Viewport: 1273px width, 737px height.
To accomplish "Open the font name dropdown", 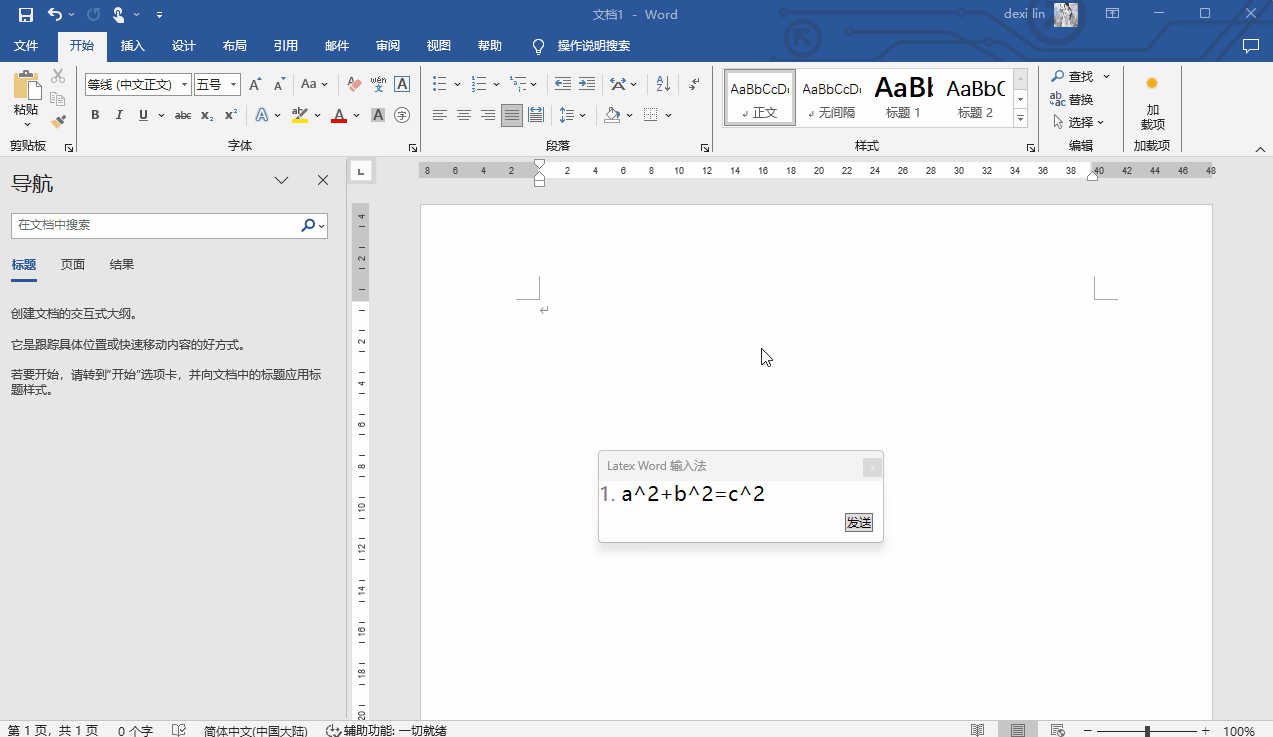I will coord(185,85).
